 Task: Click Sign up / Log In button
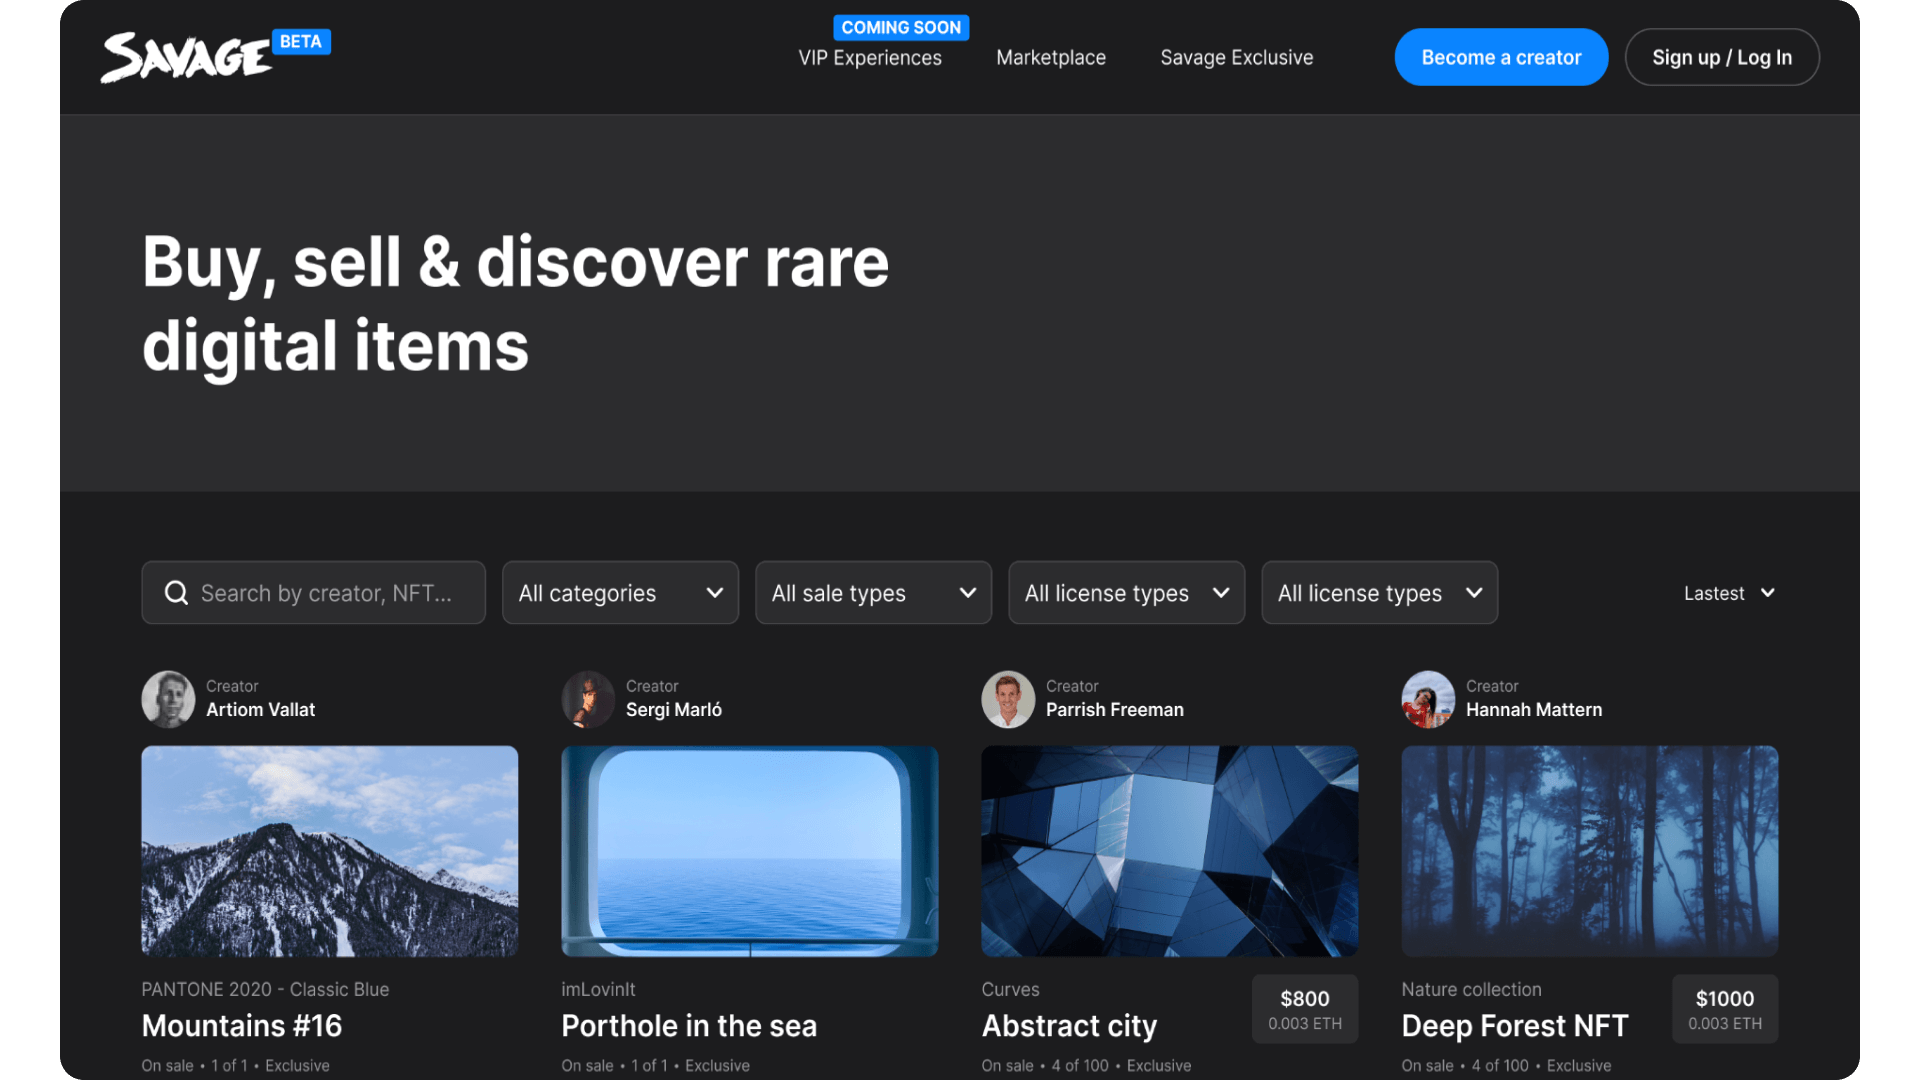(1722, 57)
